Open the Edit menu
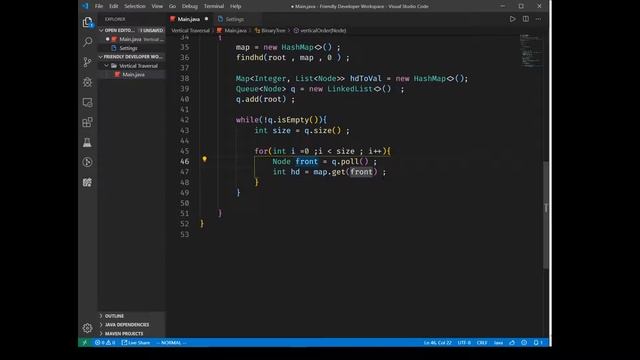This screenshot has width=640, height=360. 113,6
